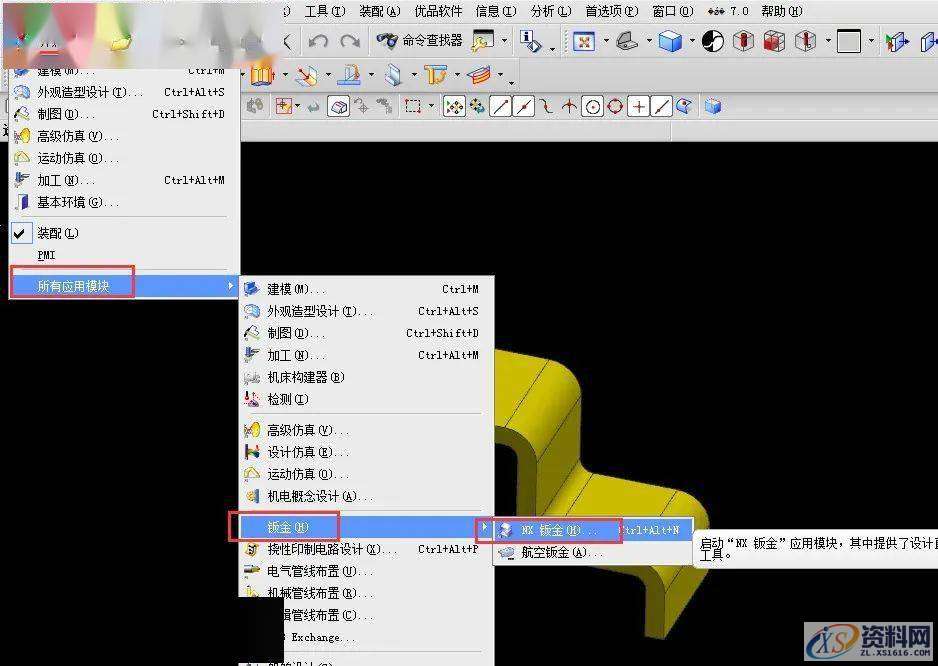This screenshot has height=666, width=938.
Task: Enable PMI from the menu list
Action: [x=45, y=255]
